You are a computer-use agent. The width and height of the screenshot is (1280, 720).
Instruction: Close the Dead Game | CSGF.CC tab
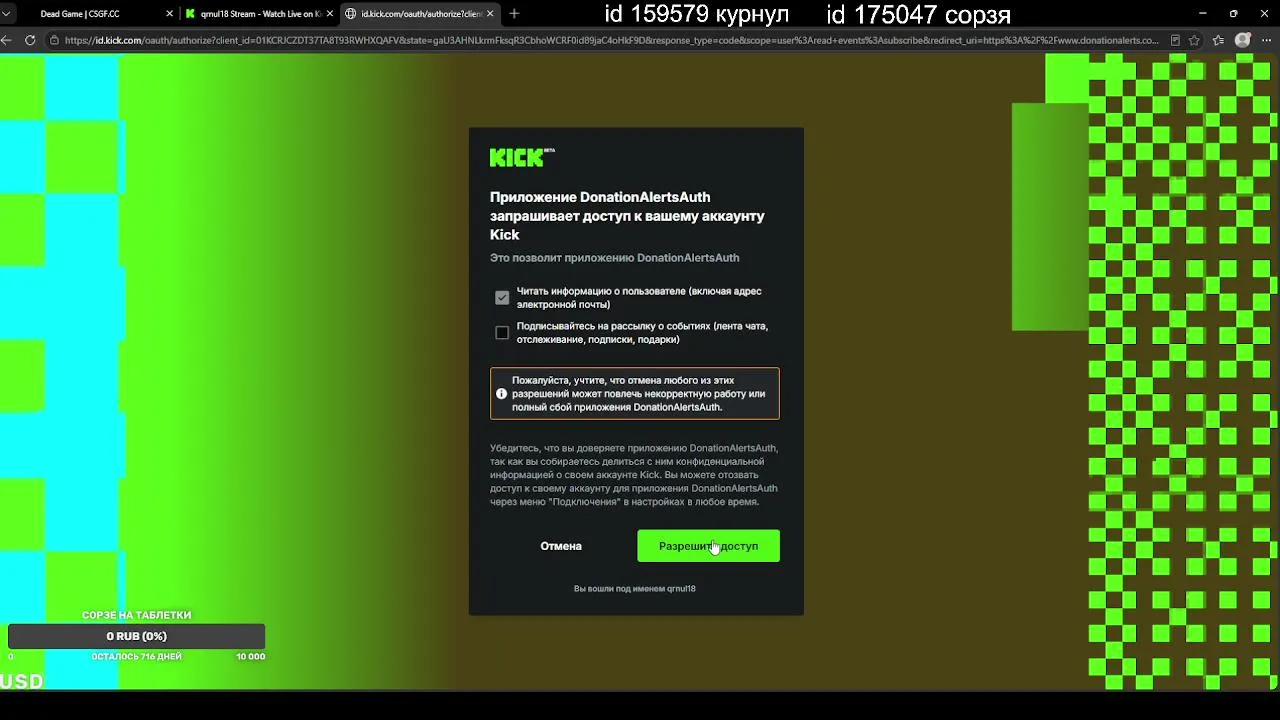170,14
